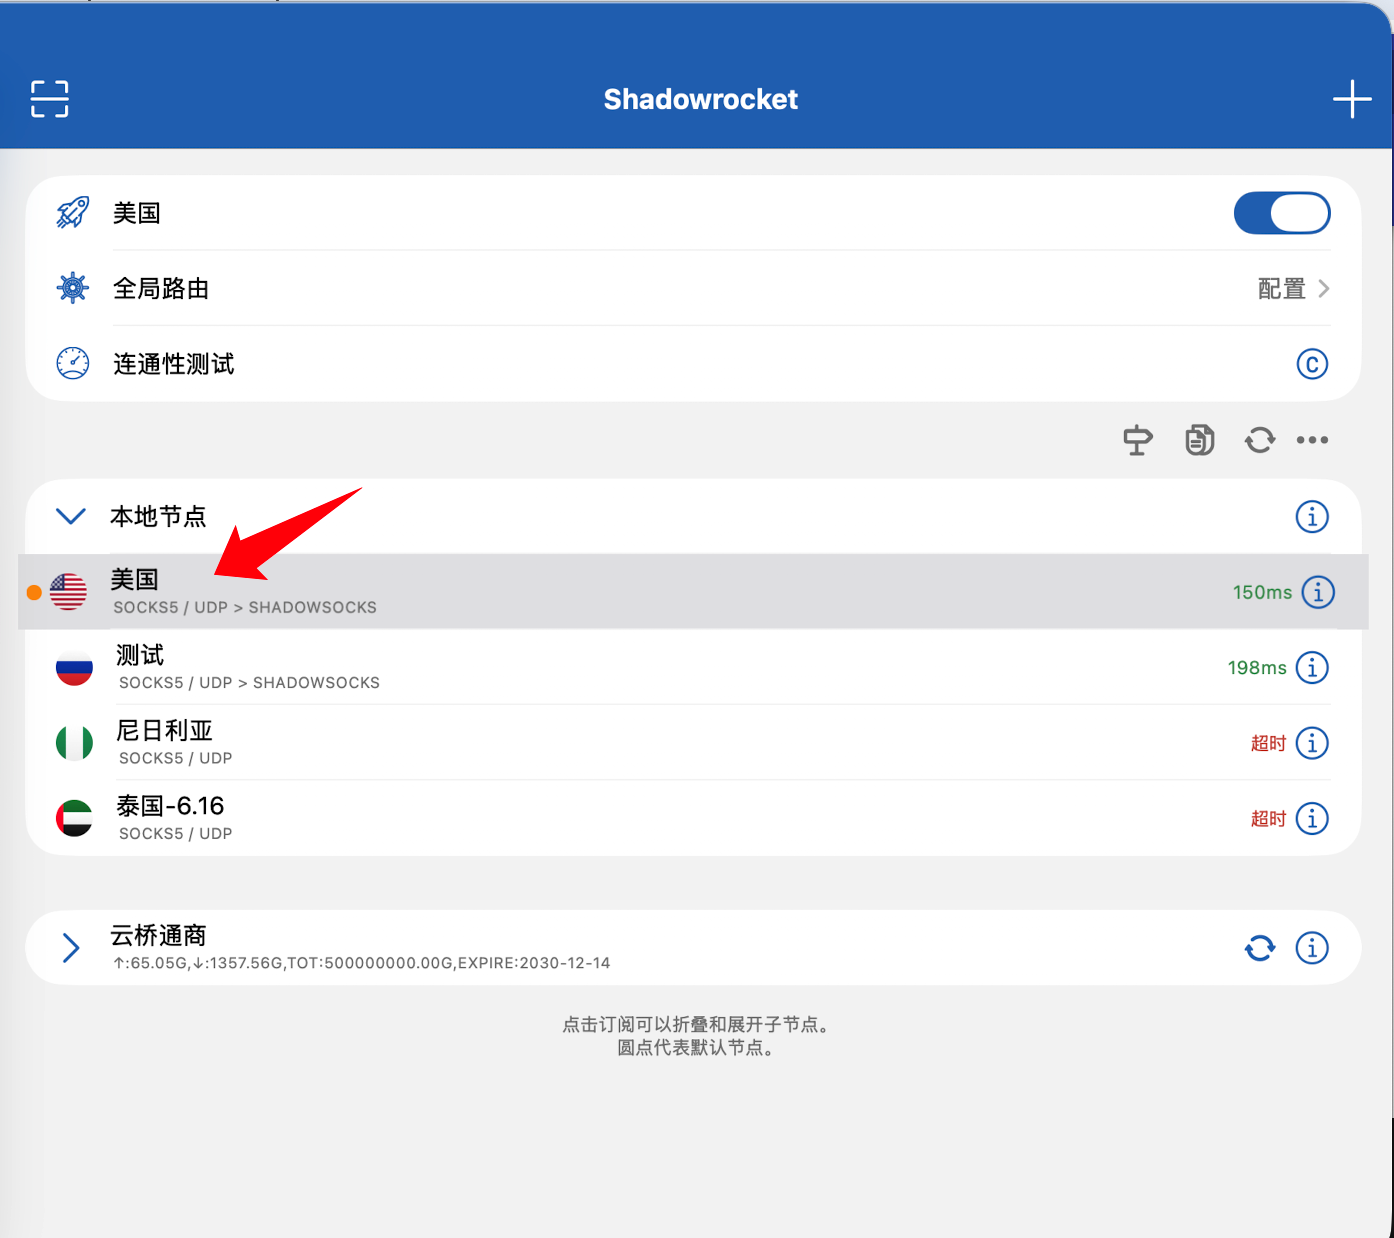Image resolution: width=1394 pixels, height=1238 pixels.
Task: Click the copy documents toolbar icon
Action: [1200, 440]
